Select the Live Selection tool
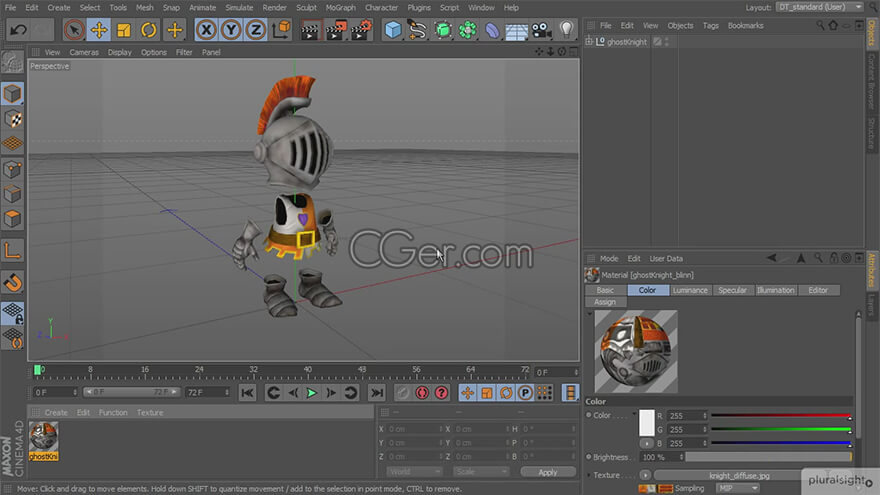 click(x=74, y=30)
